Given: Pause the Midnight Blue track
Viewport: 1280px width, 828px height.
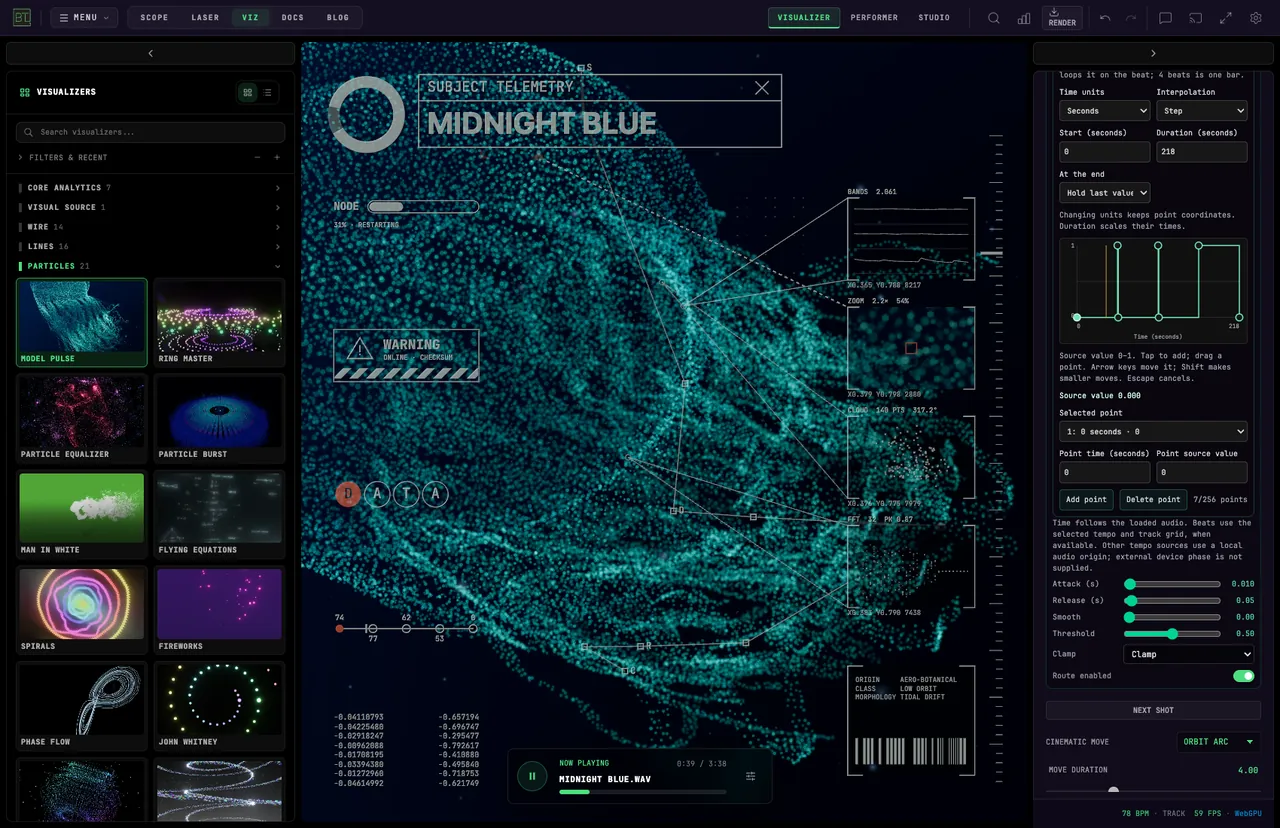Looking at the screenshot, I should [532, 776].
